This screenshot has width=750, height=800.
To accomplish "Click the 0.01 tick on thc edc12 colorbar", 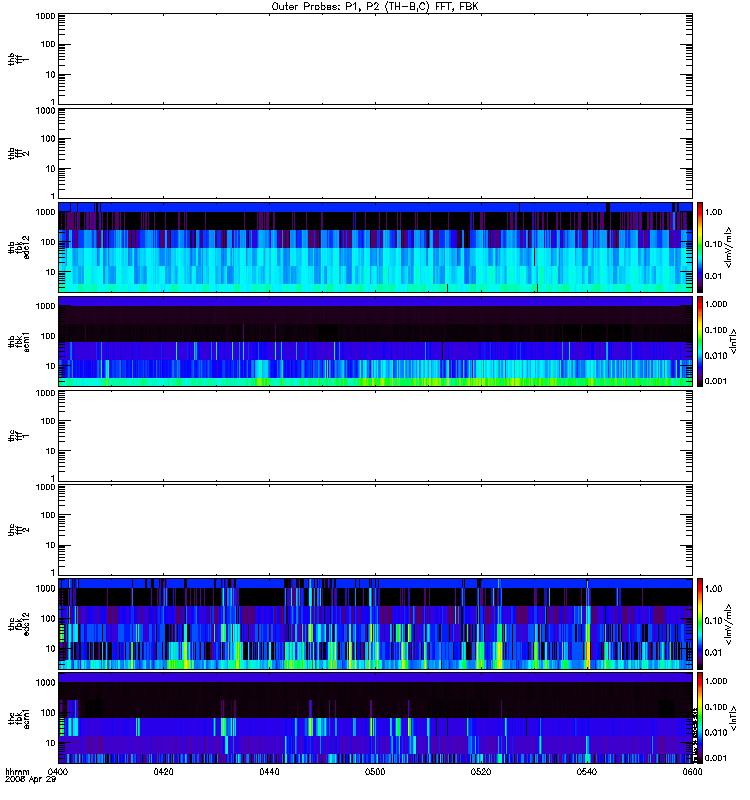I will click(713, 653).
